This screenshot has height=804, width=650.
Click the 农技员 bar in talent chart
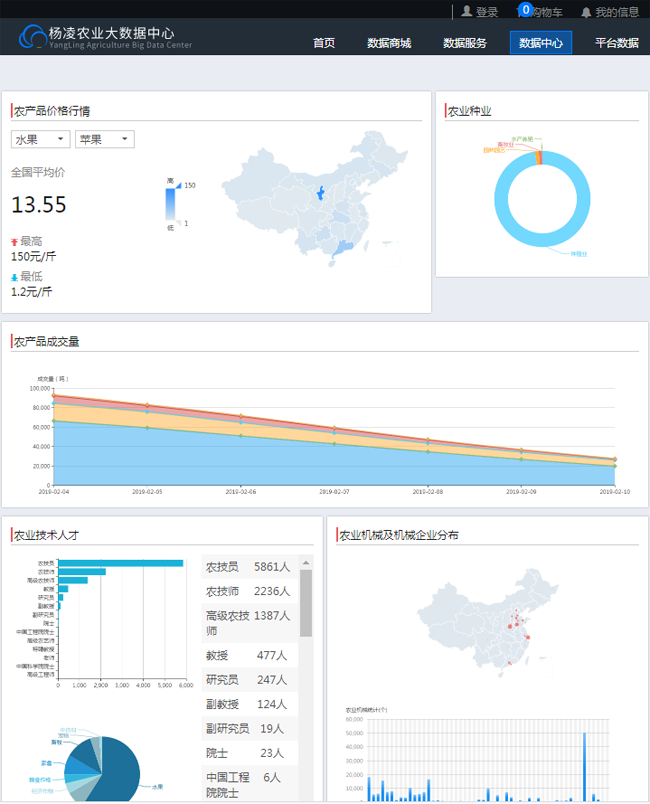click(120, 563)
